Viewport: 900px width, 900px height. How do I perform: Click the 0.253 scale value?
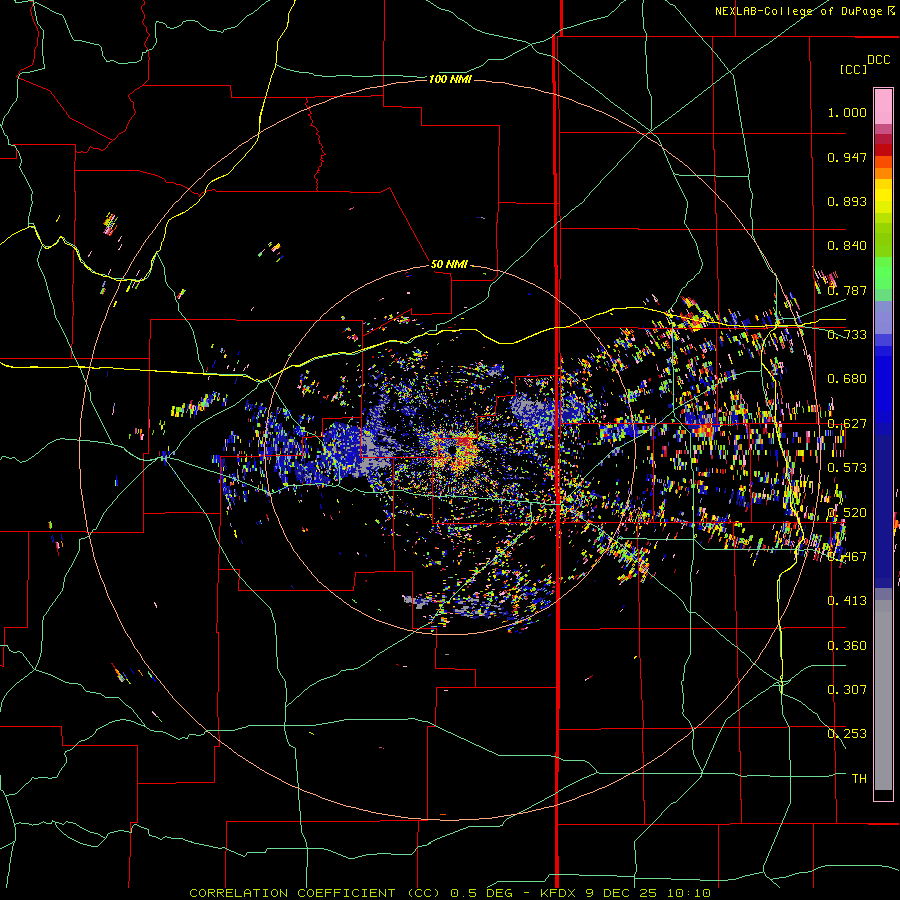point(847,734)
